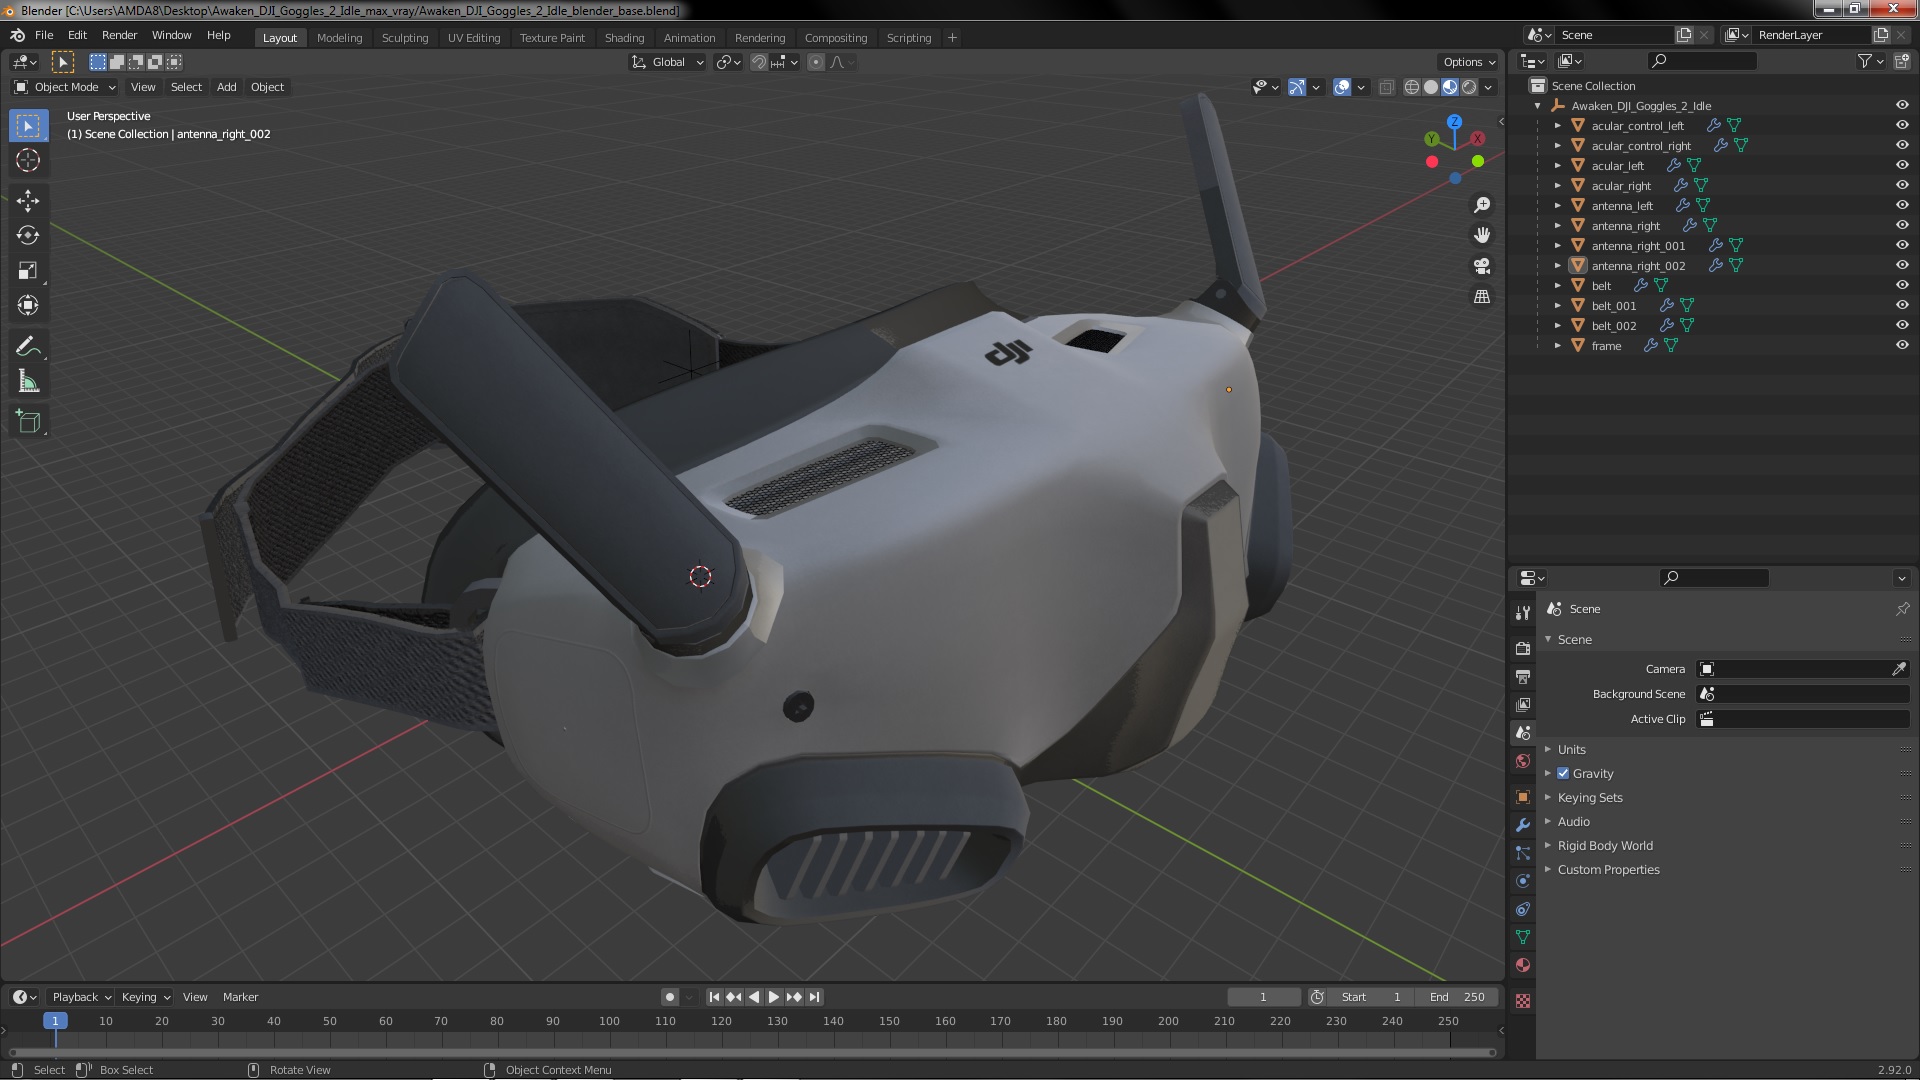
Task: Select the Rotate tool
Action: pyautogui.click(x=28, y=236)
